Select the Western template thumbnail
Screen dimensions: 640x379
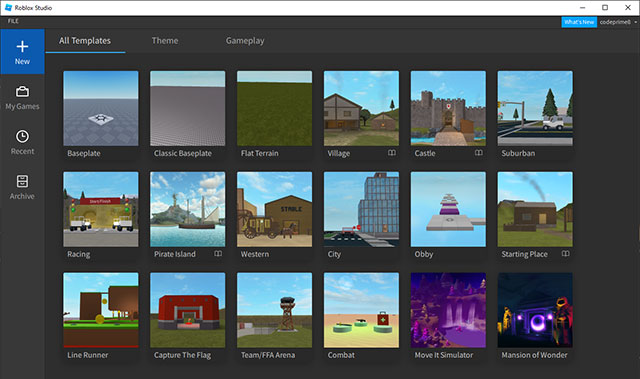tap(274, 209)
